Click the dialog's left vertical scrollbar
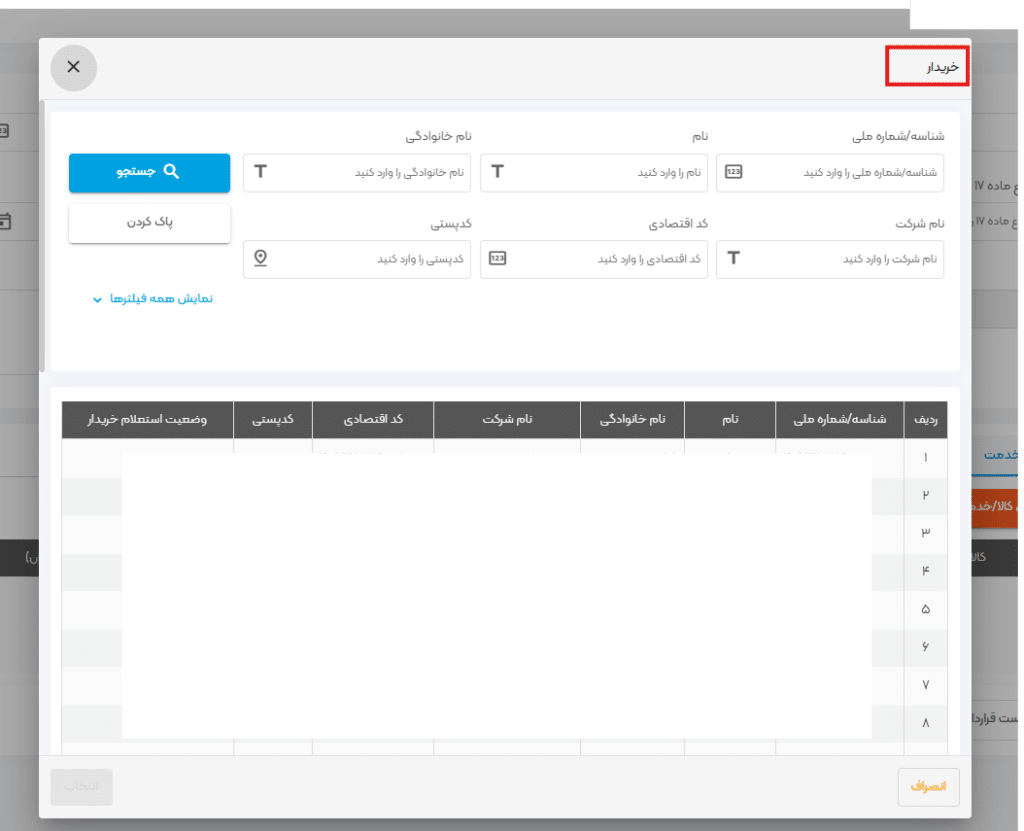This screenshot has width=1024, height=831. point(42,235)
